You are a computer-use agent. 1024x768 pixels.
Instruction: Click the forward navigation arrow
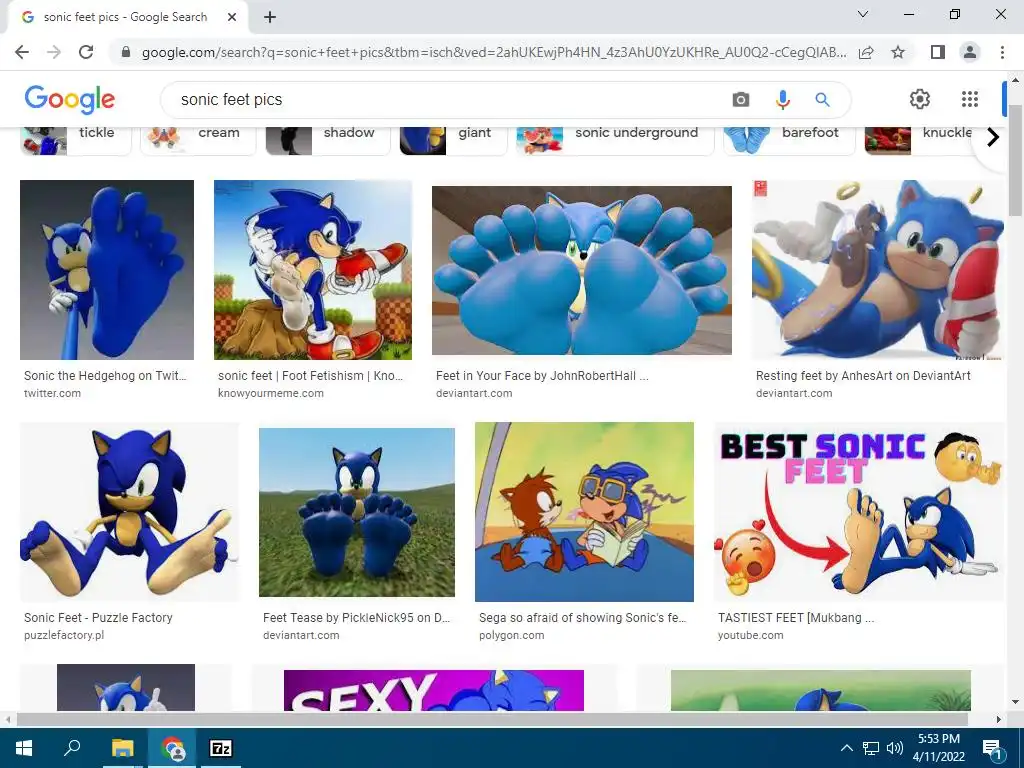(54, 52)
